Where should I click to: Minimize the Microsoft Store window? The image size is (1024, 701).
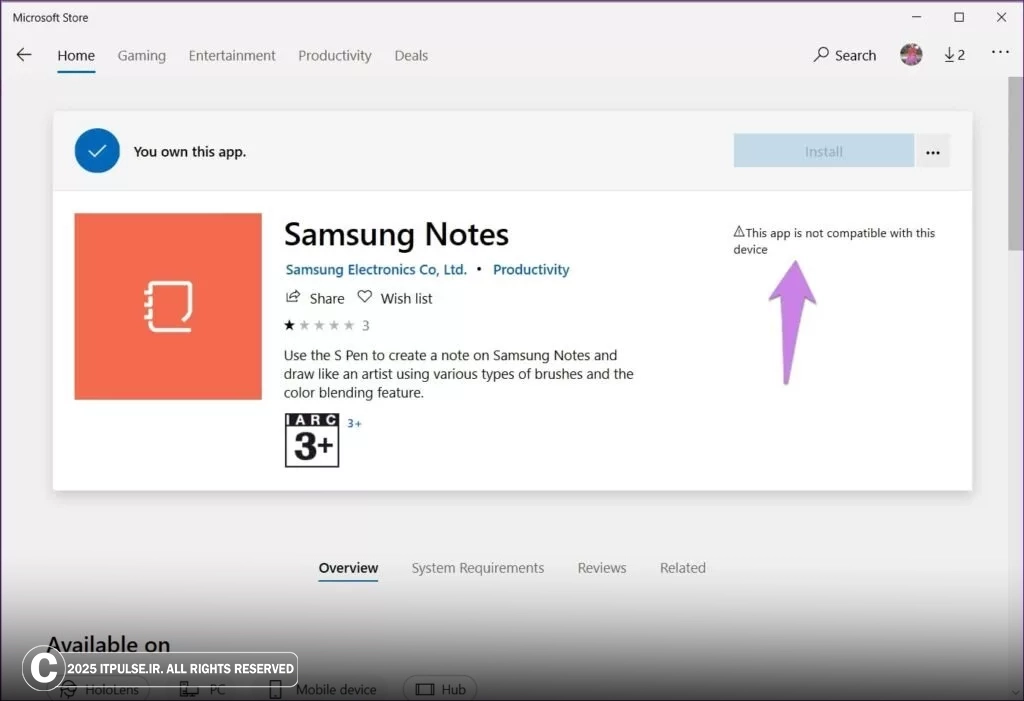click(x=917, y=17)
